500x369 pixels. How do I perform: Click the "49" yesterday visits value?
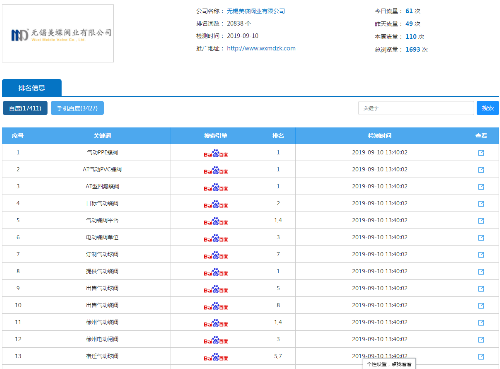point(409,24)
